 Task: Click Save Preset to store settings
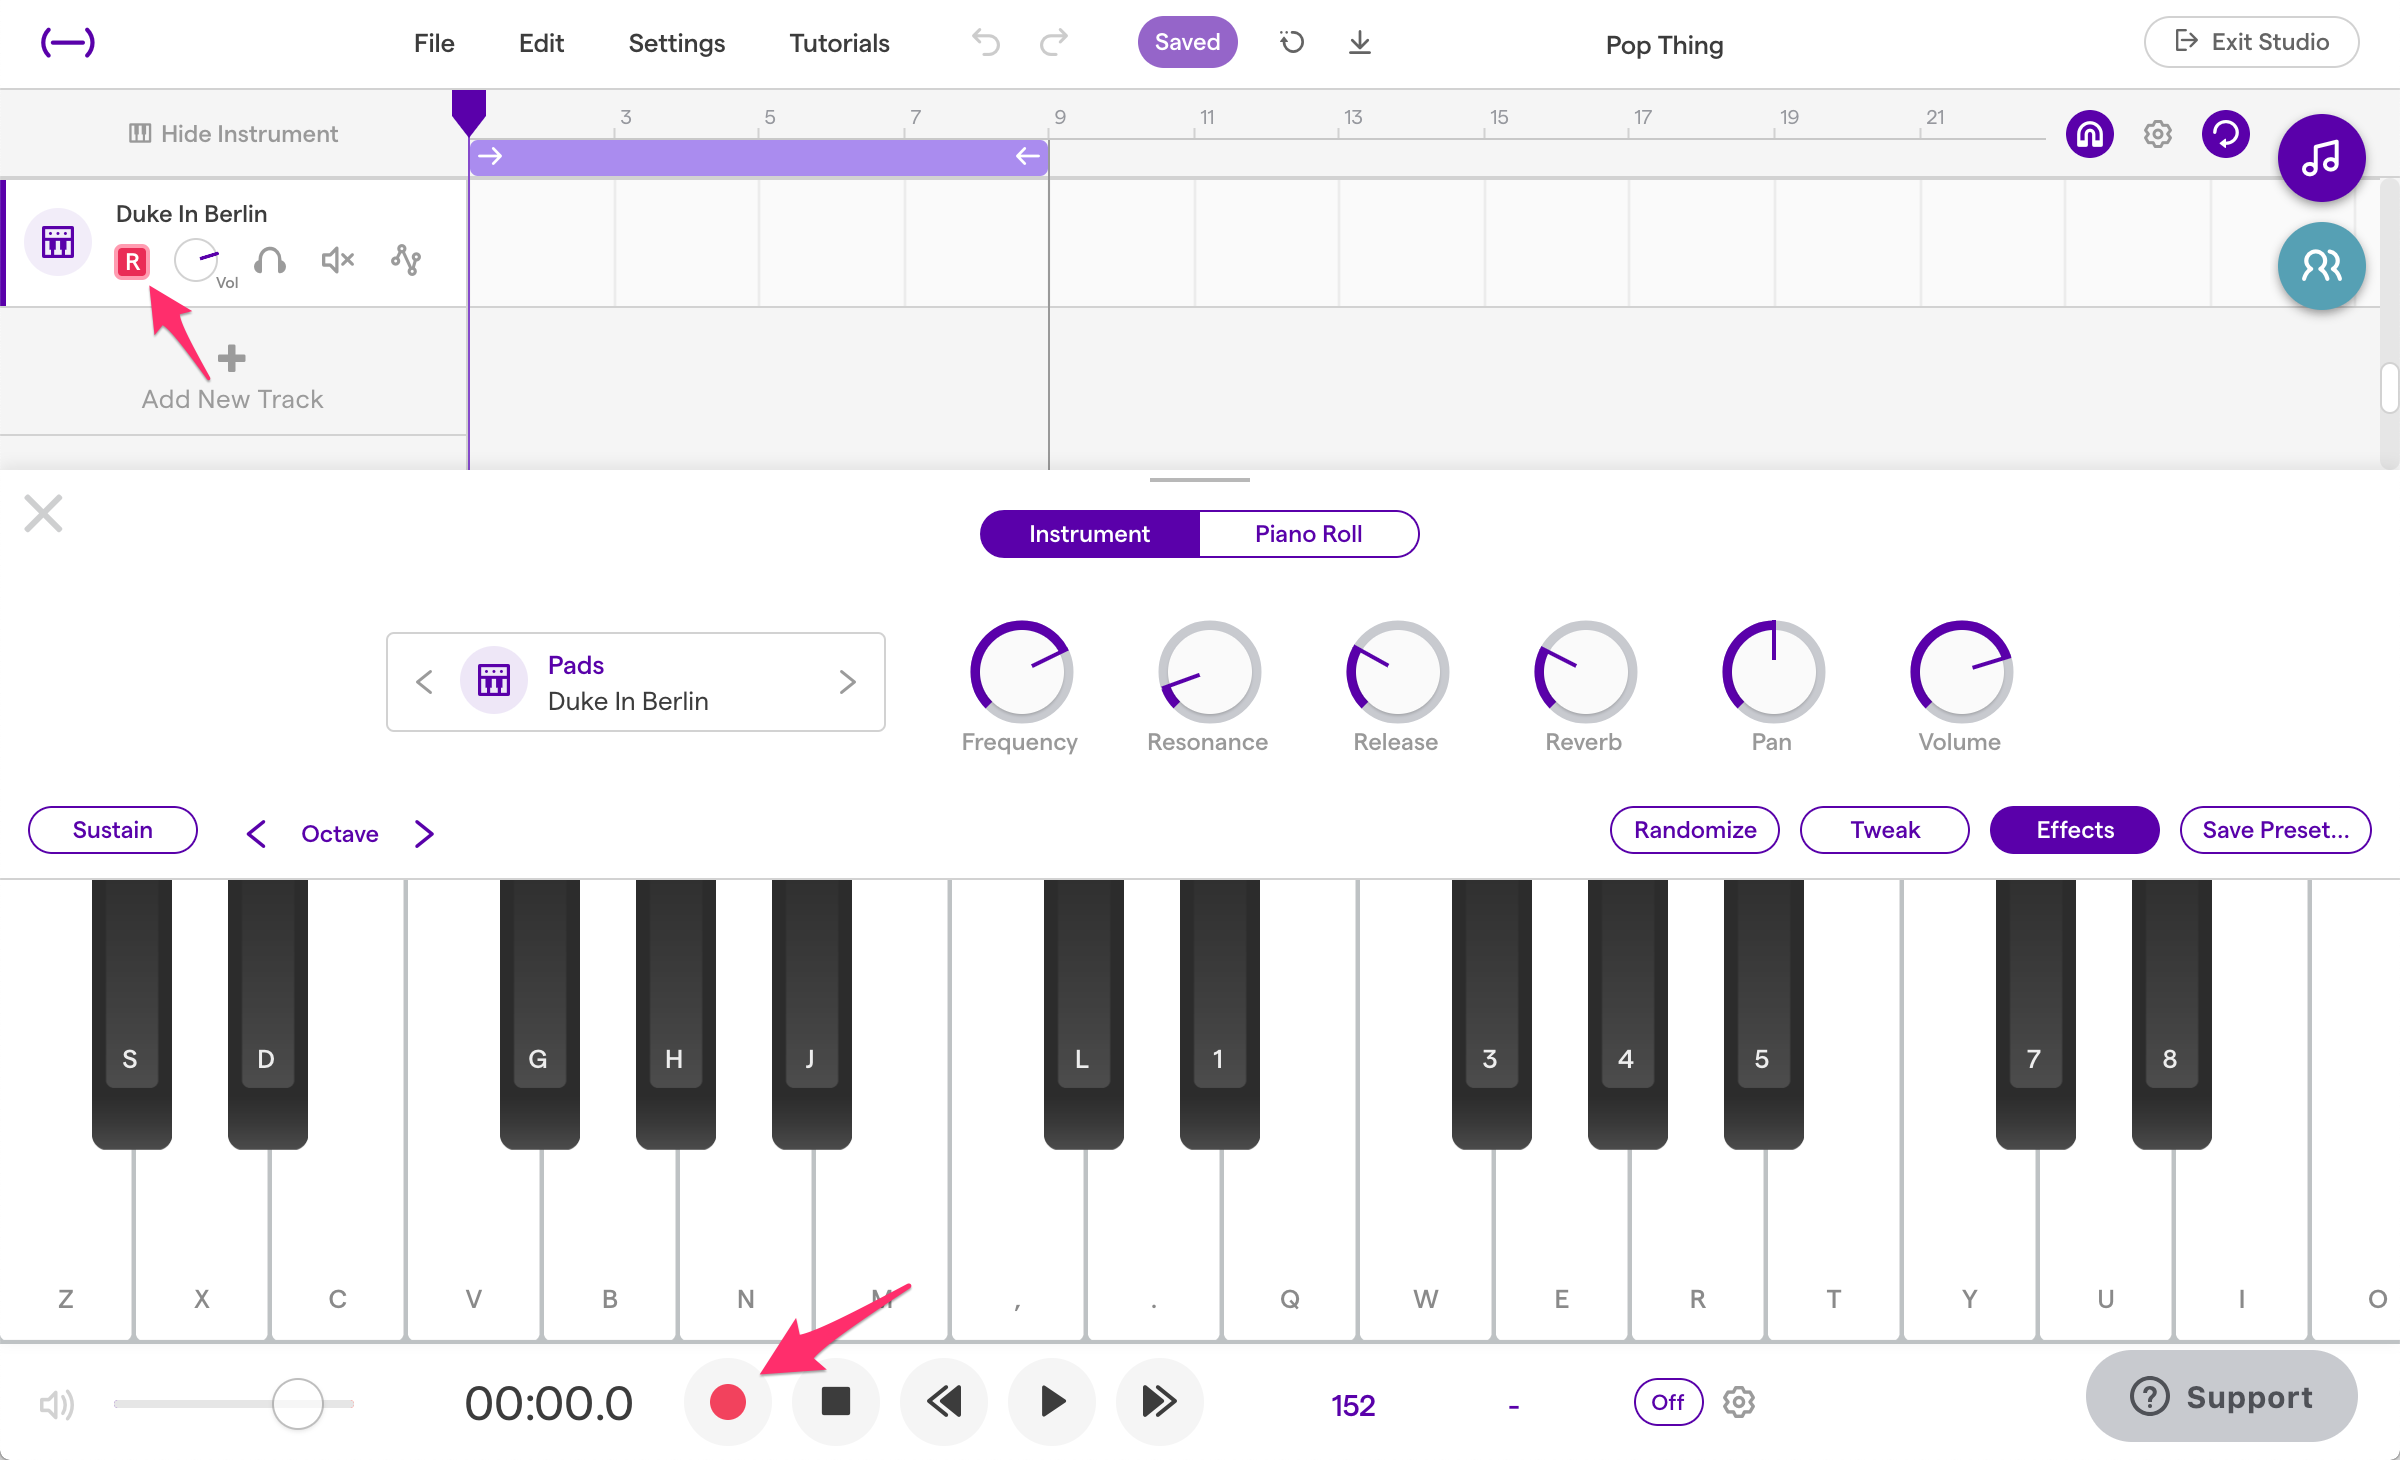click(2273, 831)
